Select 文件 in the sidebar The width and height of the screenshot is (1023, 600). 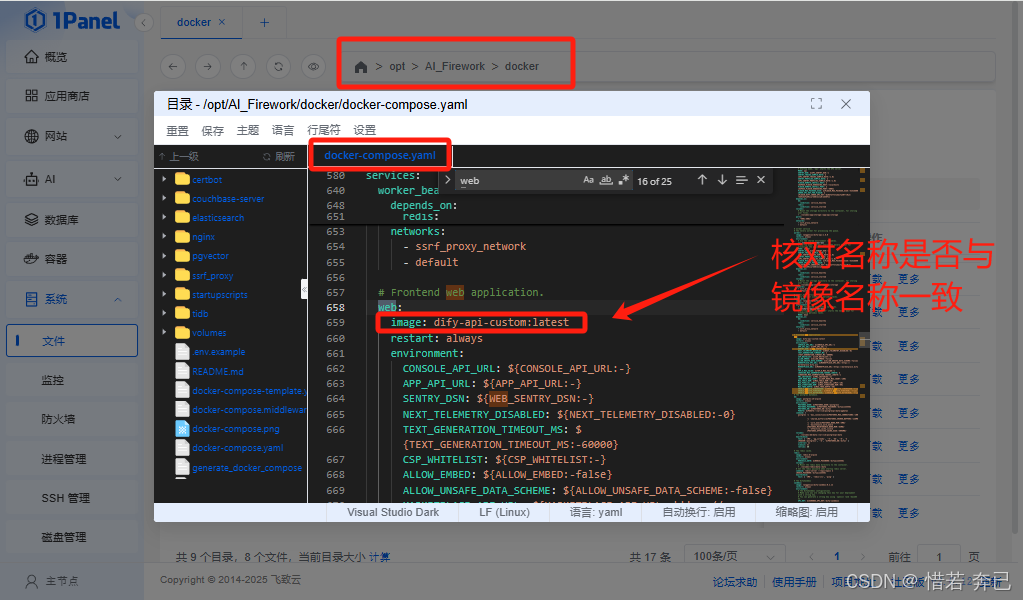click(x=72, y=340)
